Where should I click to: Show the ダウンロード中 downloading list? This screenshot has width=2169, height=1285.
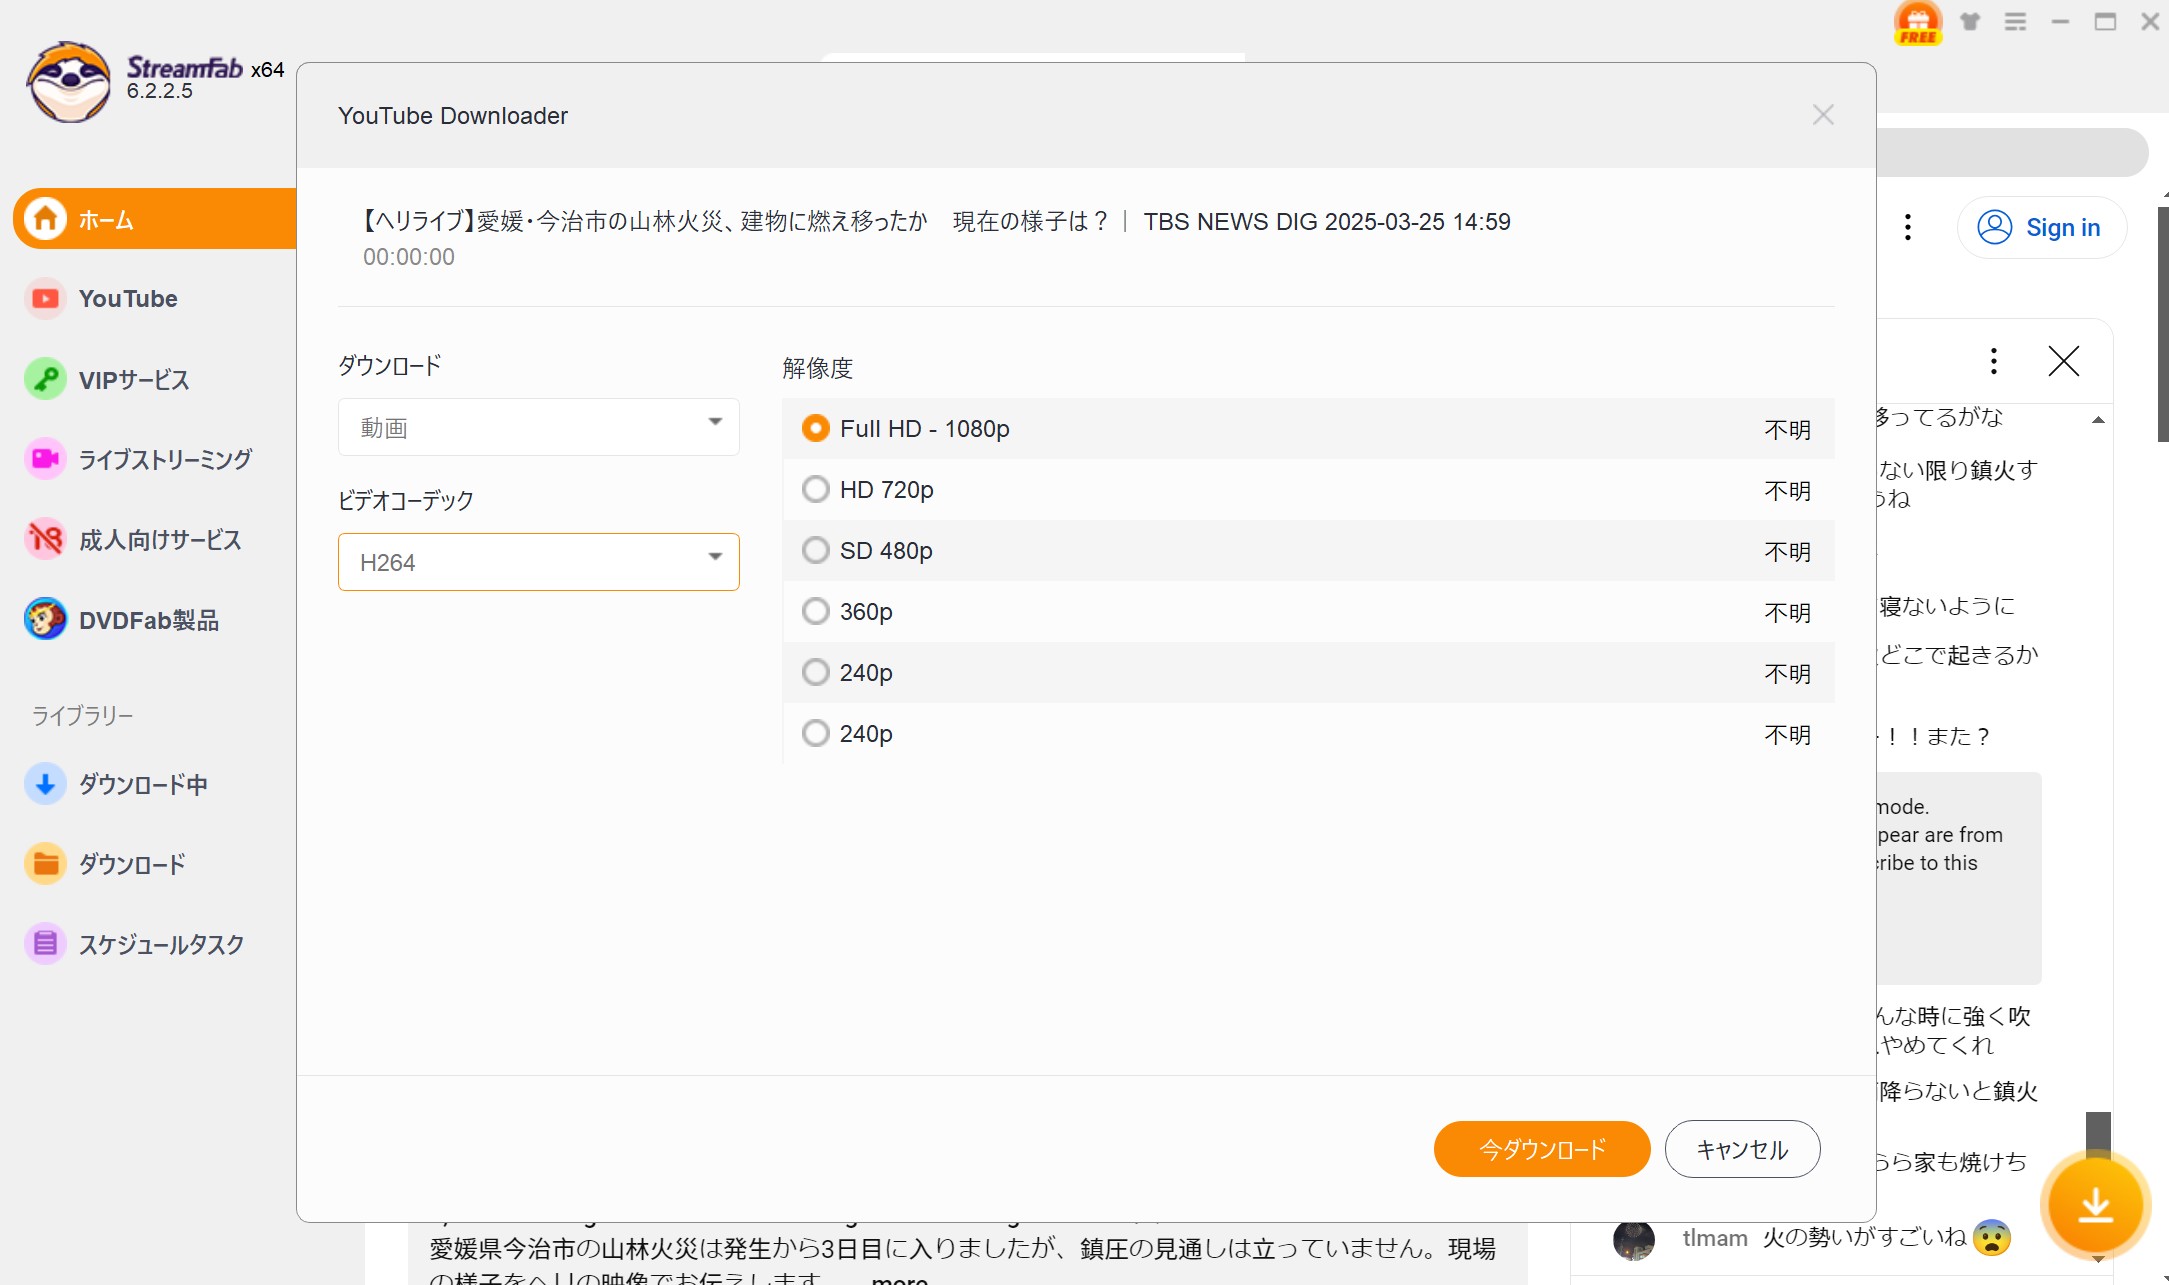point(143,785)
